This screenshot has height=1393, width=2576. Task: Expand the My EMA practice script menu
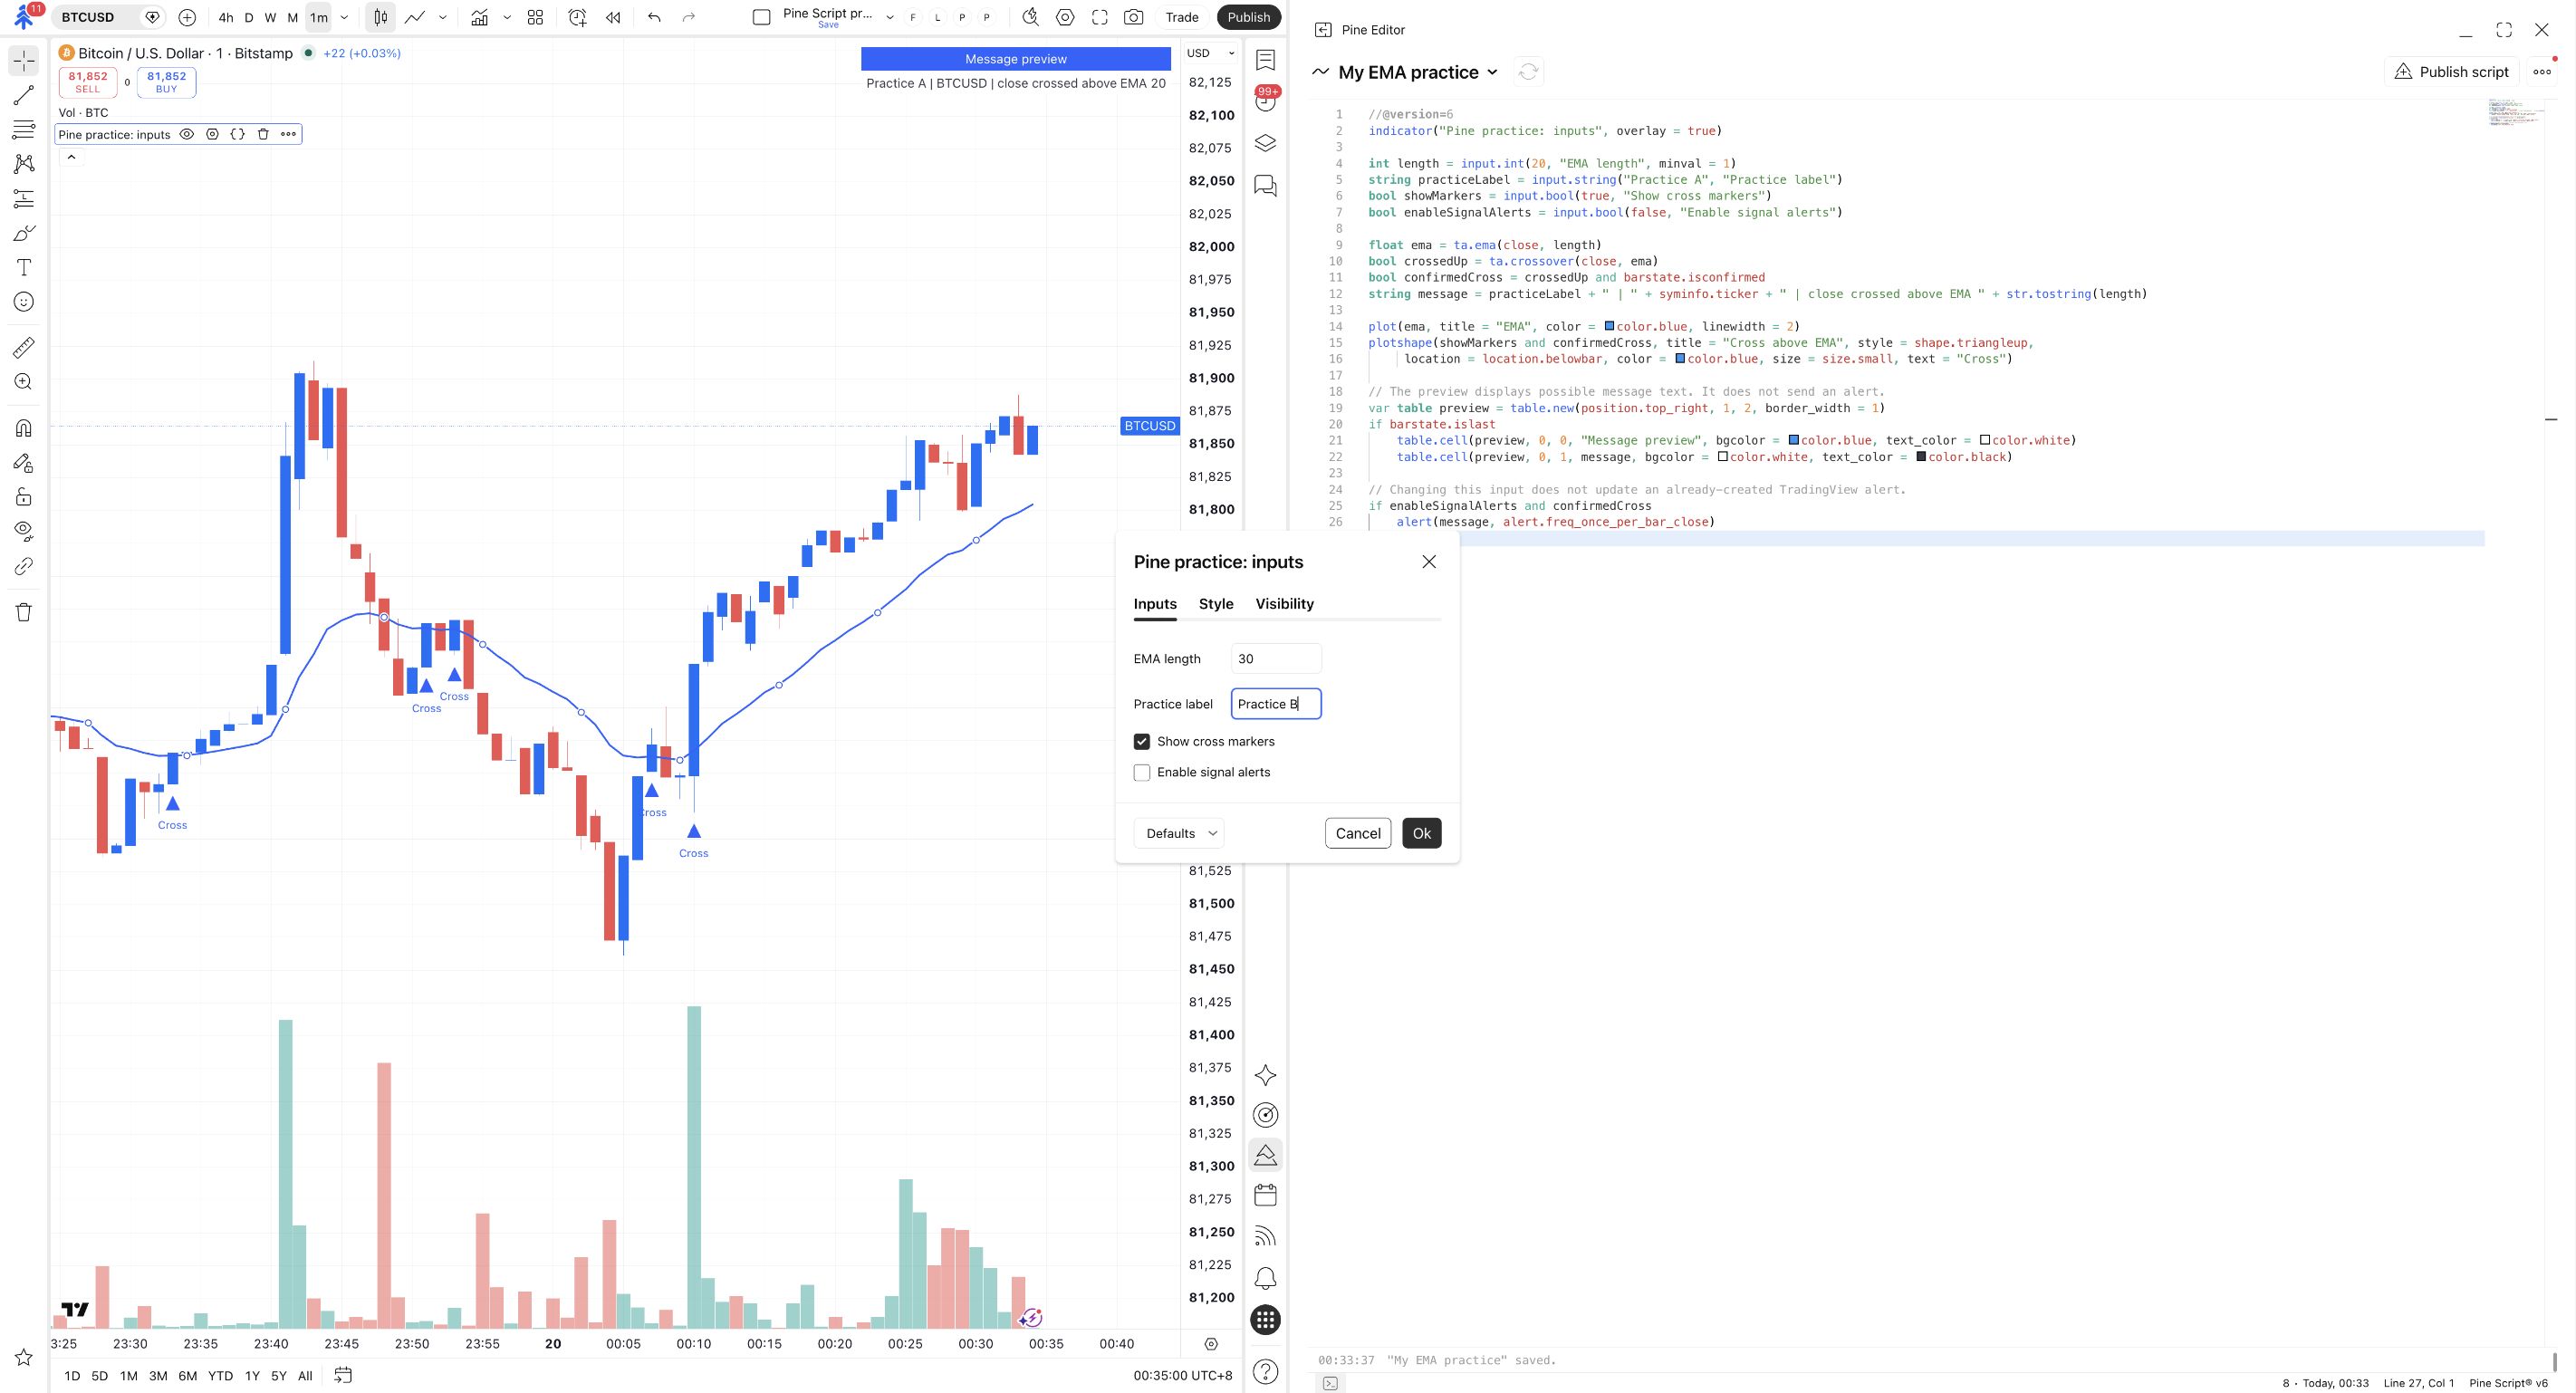point(1493,72)
